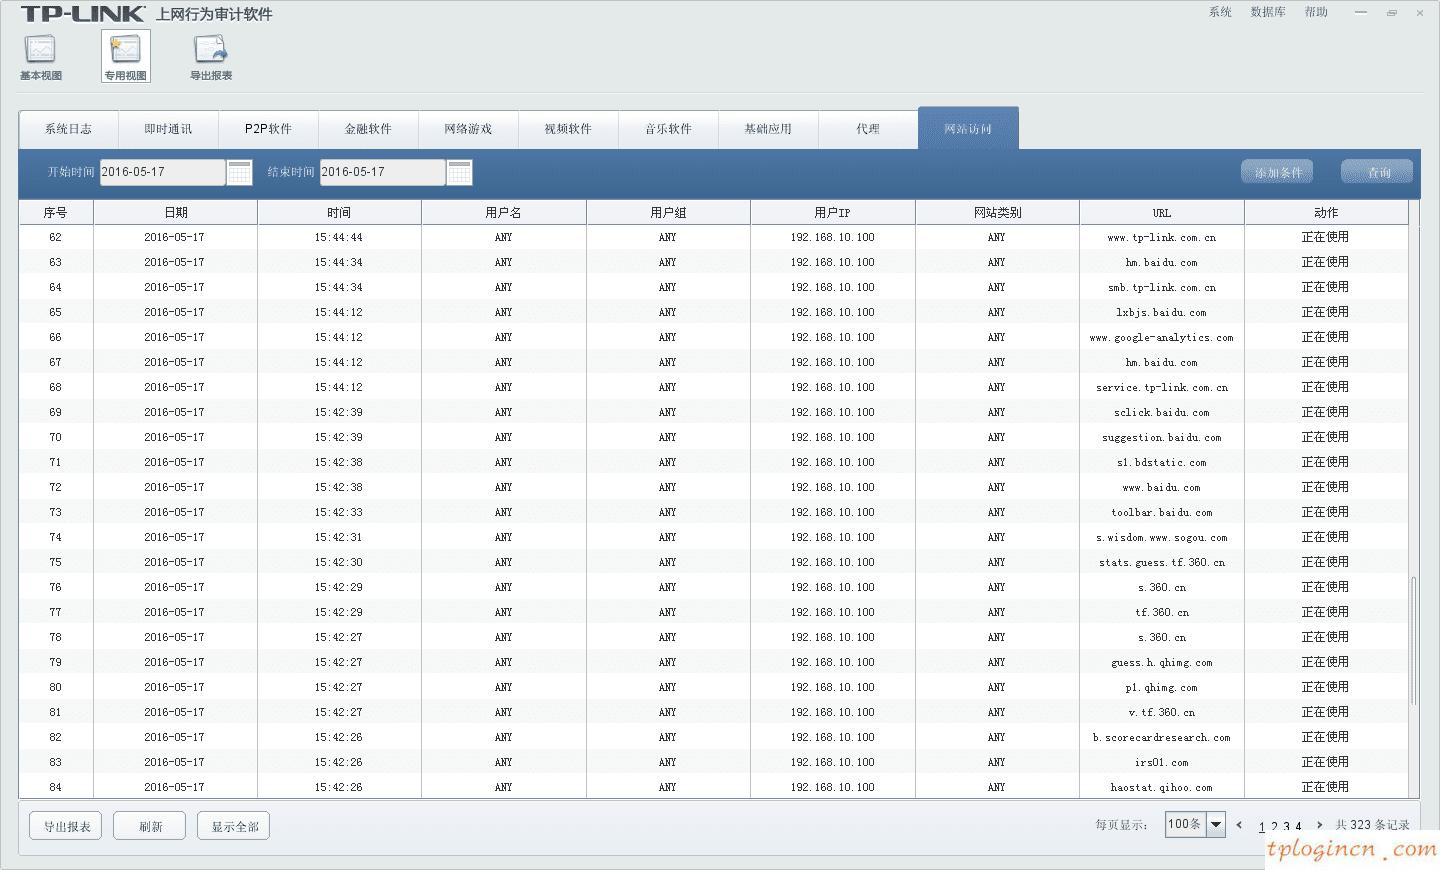1440x870 pixels.
Task: Click the 开始时间 start date input field
Action: pos(162,172)
